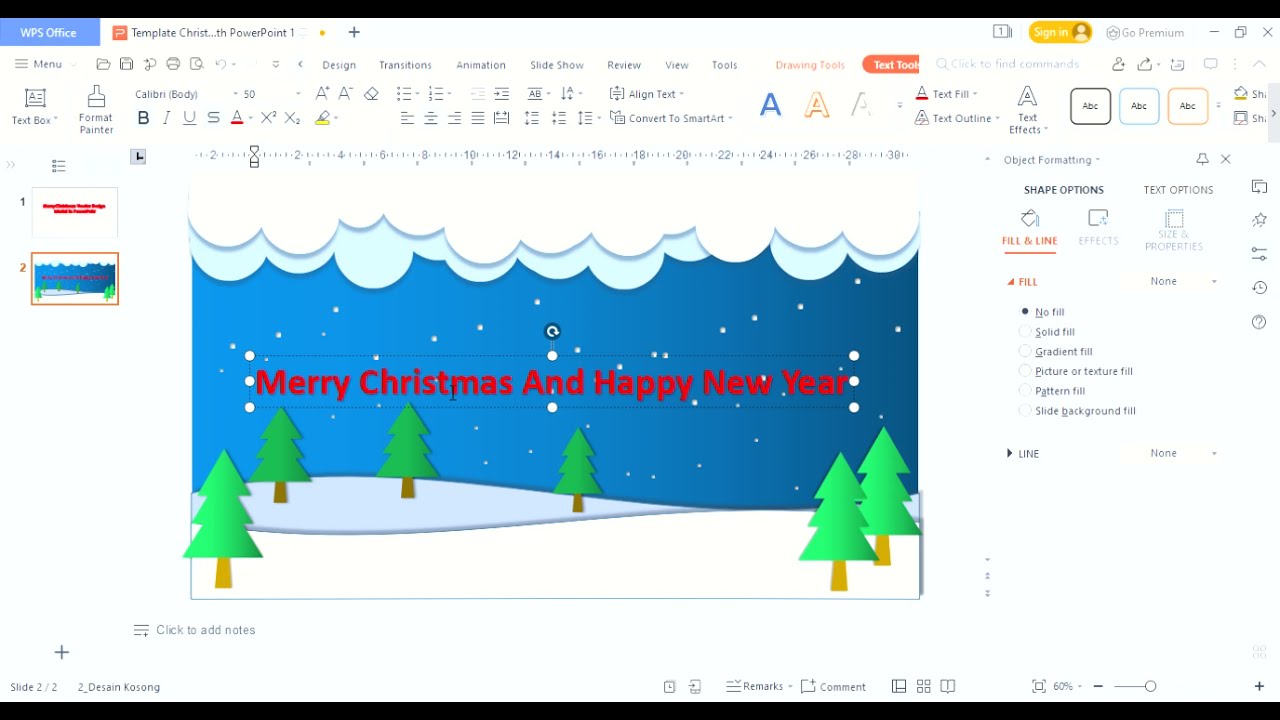Select slide 1 thumbnail
Screen dimensions: 1280x720
pos(75,212)
